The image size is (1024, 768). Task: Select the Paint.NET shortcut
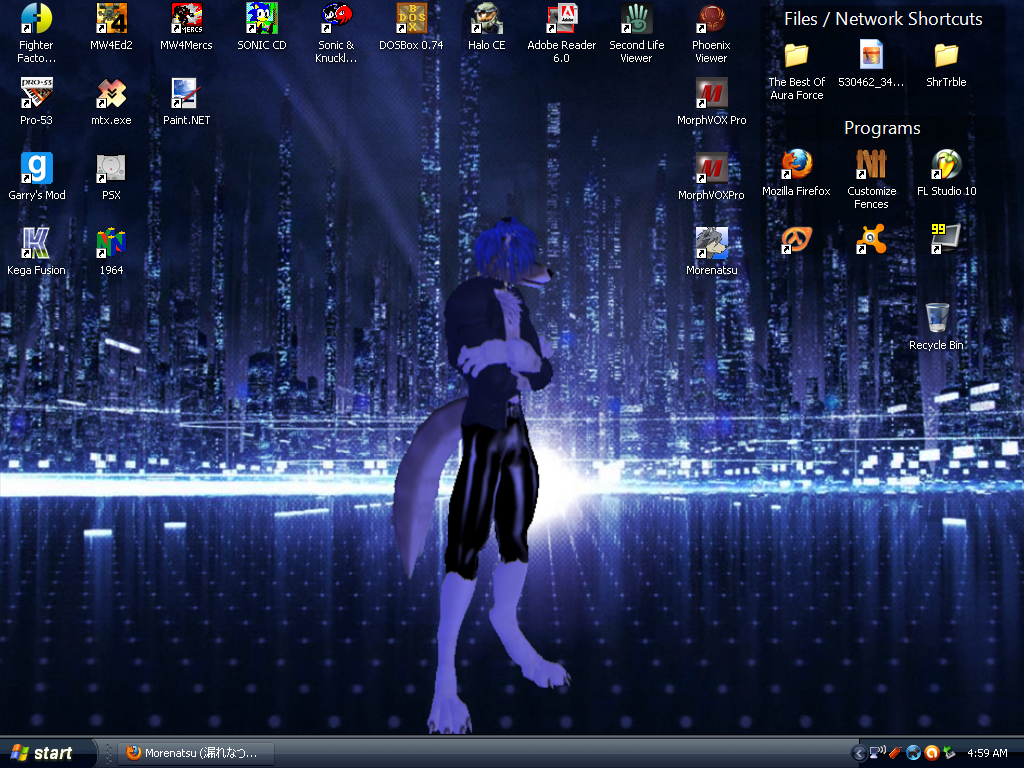(x=186, y=94)
